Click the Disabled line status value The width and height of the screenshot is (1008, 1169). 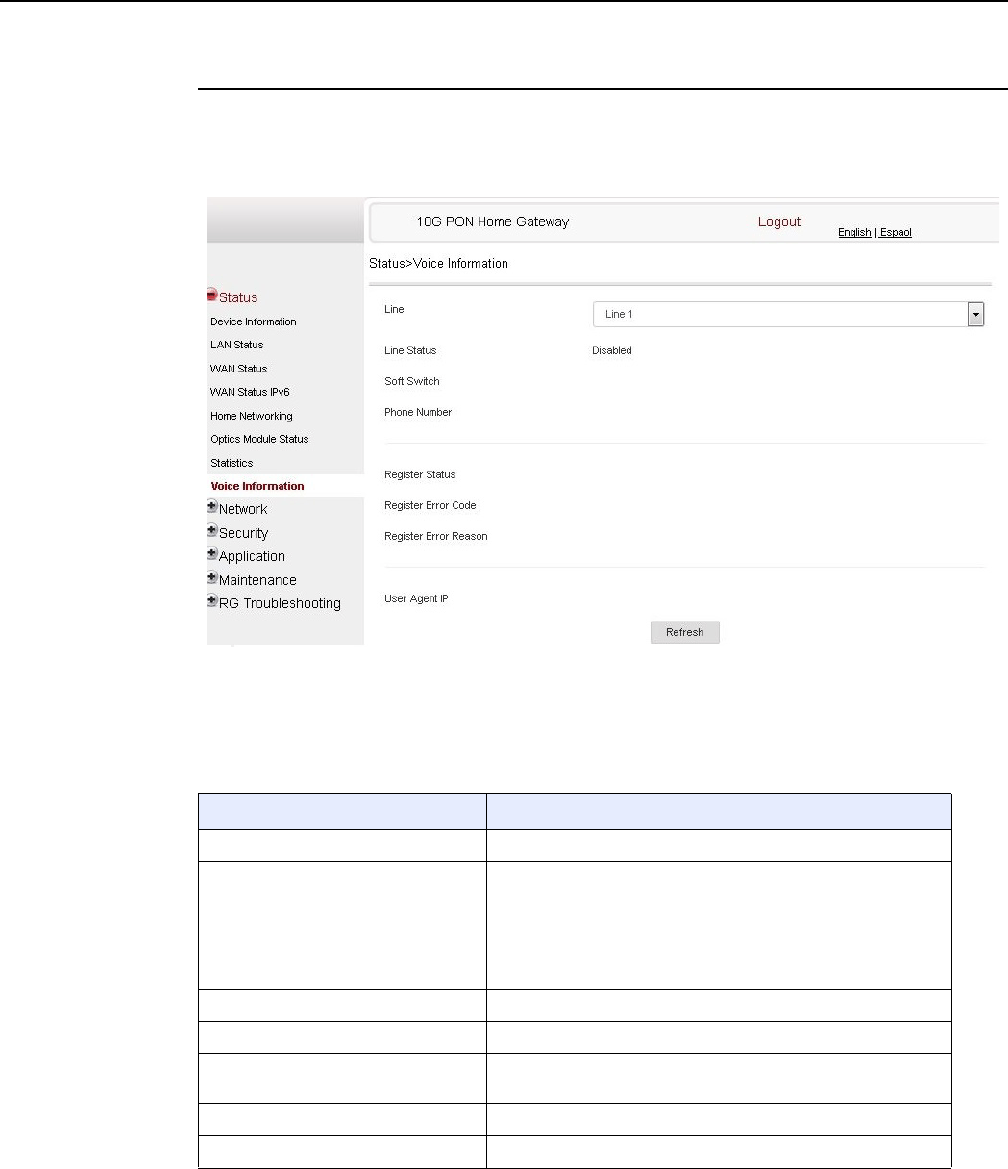point(611,350)
